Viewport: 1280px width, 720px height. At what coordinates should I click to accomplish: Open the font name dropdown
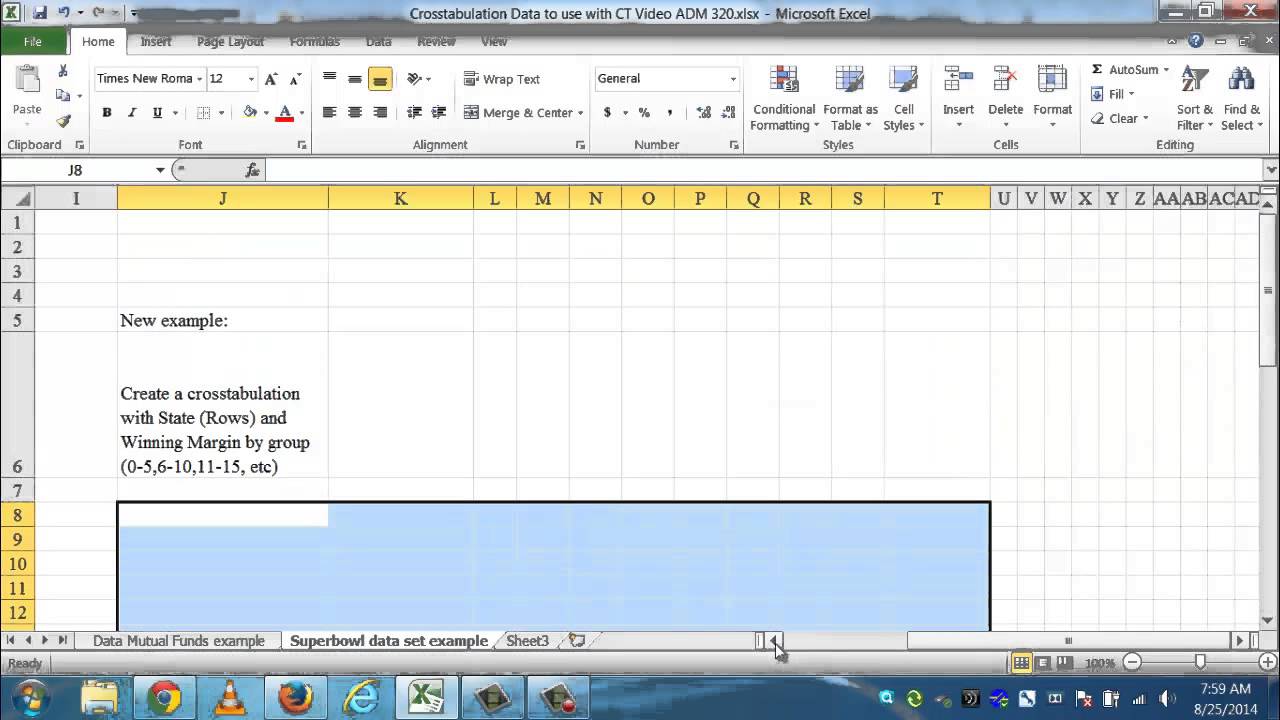point(199,79)
